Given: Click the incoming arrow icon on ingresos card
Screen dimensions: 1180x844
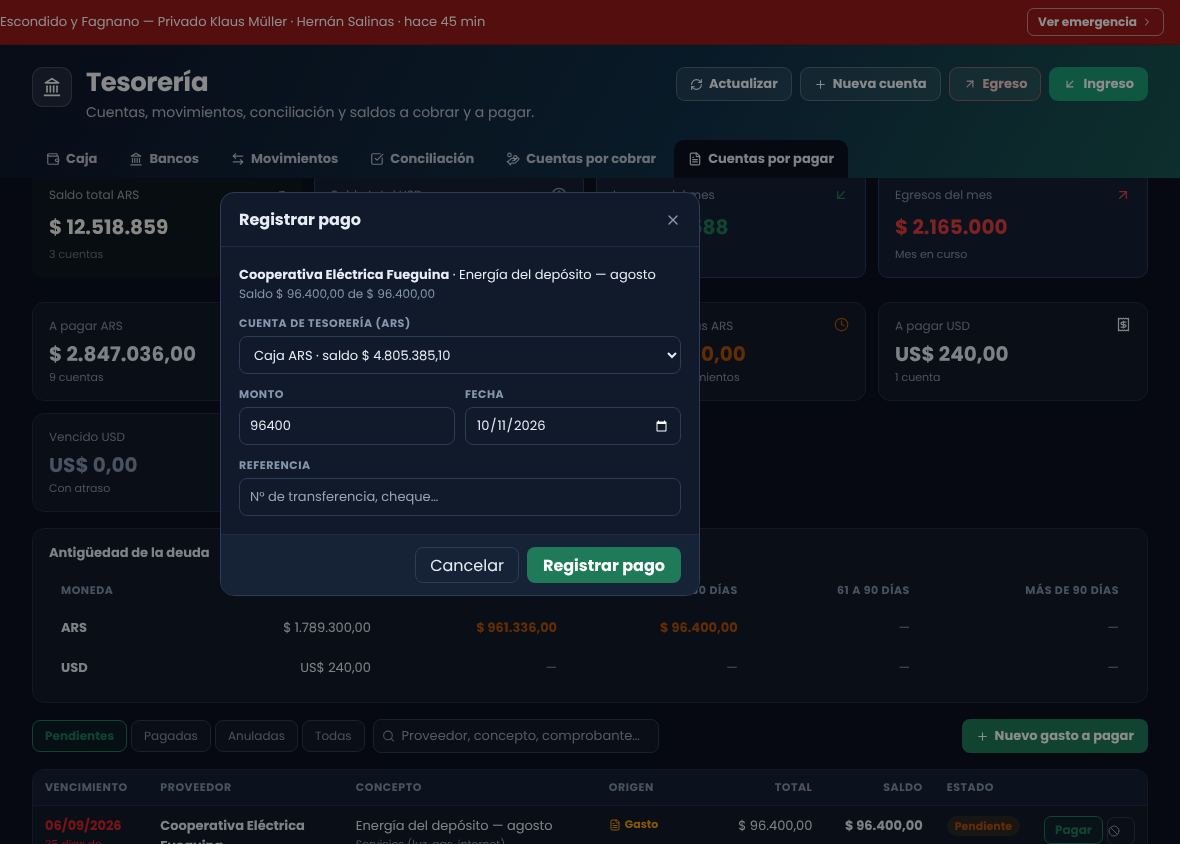Looking at the screenshot, I should [x=841, y=195].
